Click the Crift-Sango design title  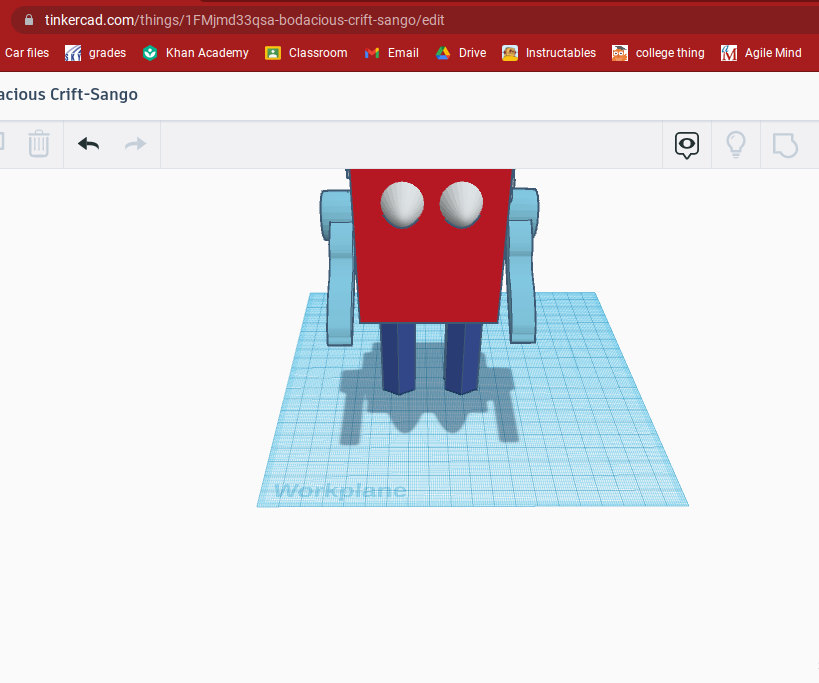[69, 94]
